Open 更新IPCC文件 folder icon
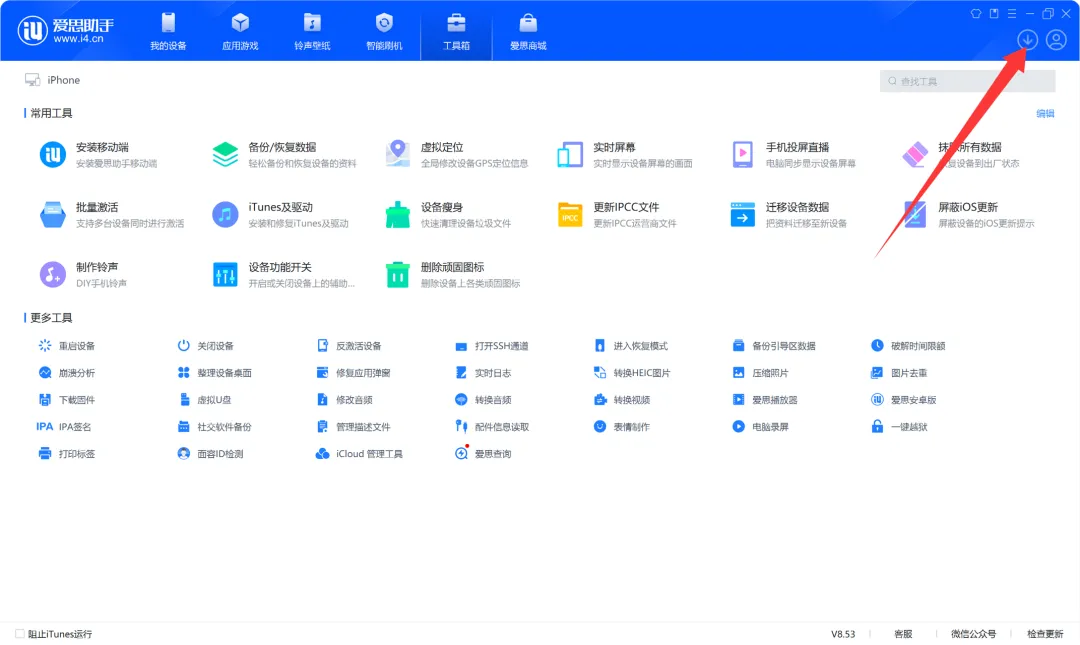The height and width of the screenshot is (645, 1080). pyautogui.click(x=570, y=214)
